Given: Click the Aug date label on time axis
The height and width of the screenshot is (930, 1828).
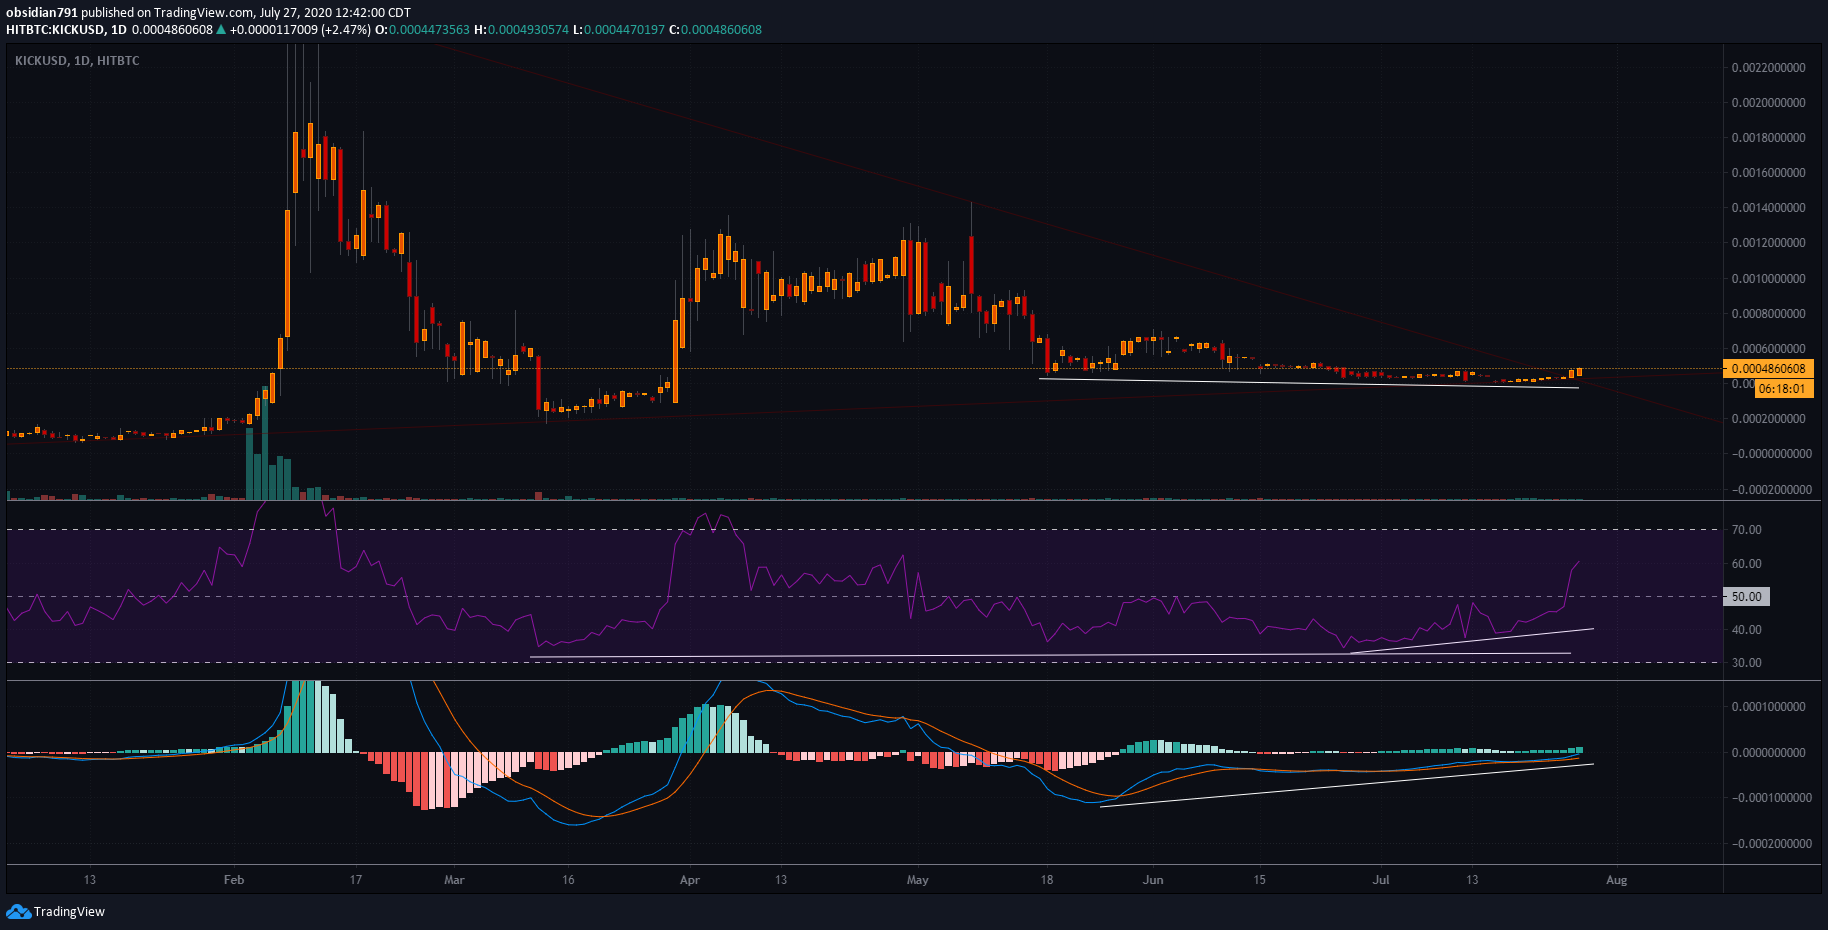Looking at the screenshot, I should [x=1617, y=880].
